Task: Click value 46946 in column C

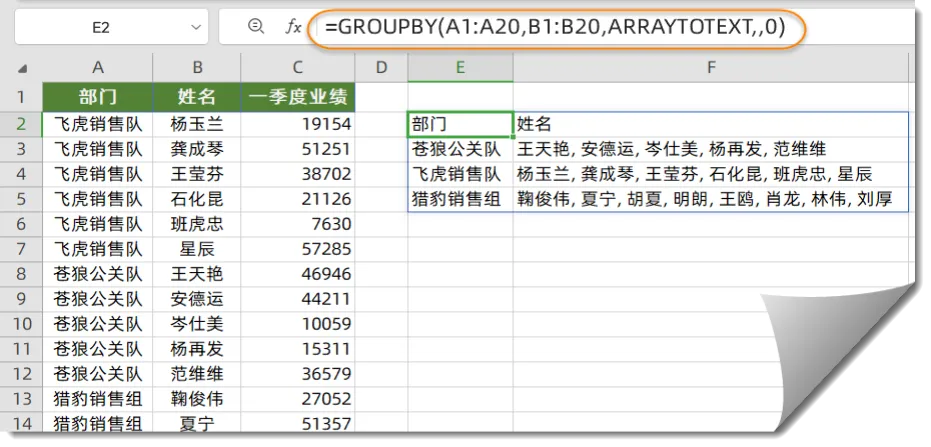Action: [298, 274]
